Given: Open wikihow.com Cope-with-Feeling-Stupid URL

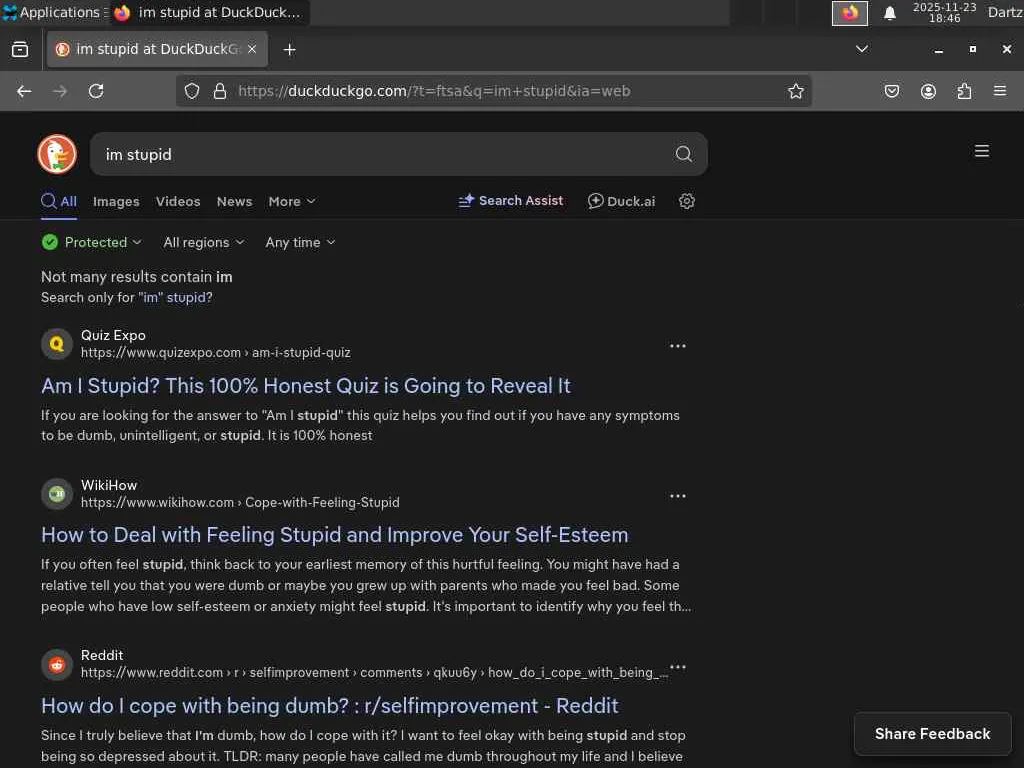Looking at the screenshot, I should 240,503.
